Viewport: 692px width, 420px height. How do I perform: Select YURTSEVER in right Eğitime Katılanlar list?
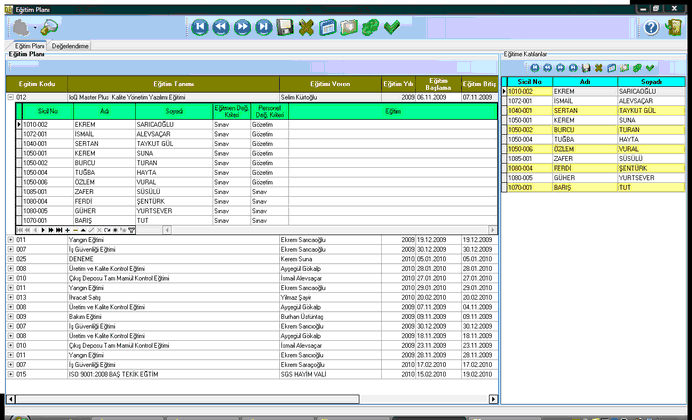click(651, 178)
